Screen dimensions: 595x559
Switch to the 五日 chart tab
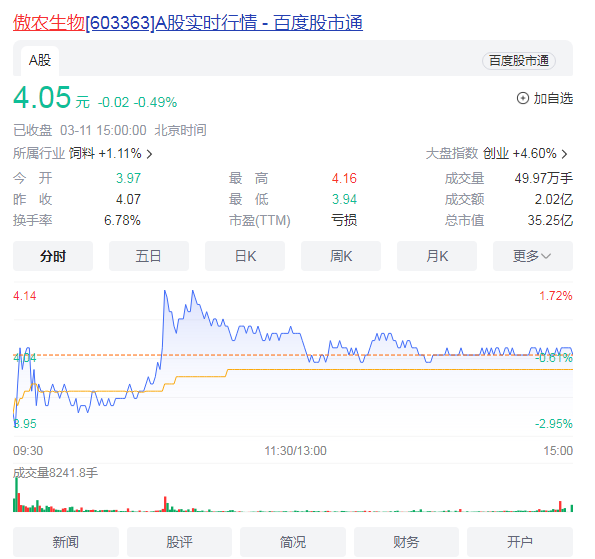click(149, 256)
